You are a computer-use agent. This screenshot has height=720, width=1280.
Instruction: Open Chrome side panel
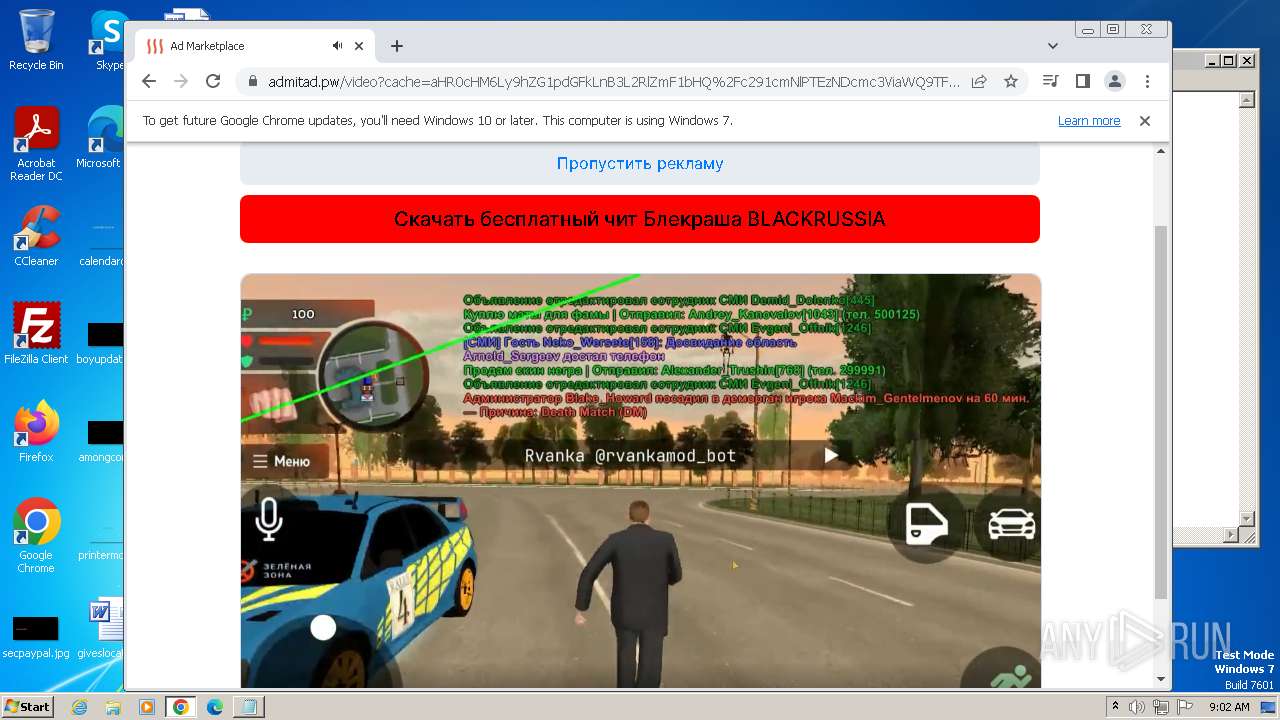pos(1082,82)
